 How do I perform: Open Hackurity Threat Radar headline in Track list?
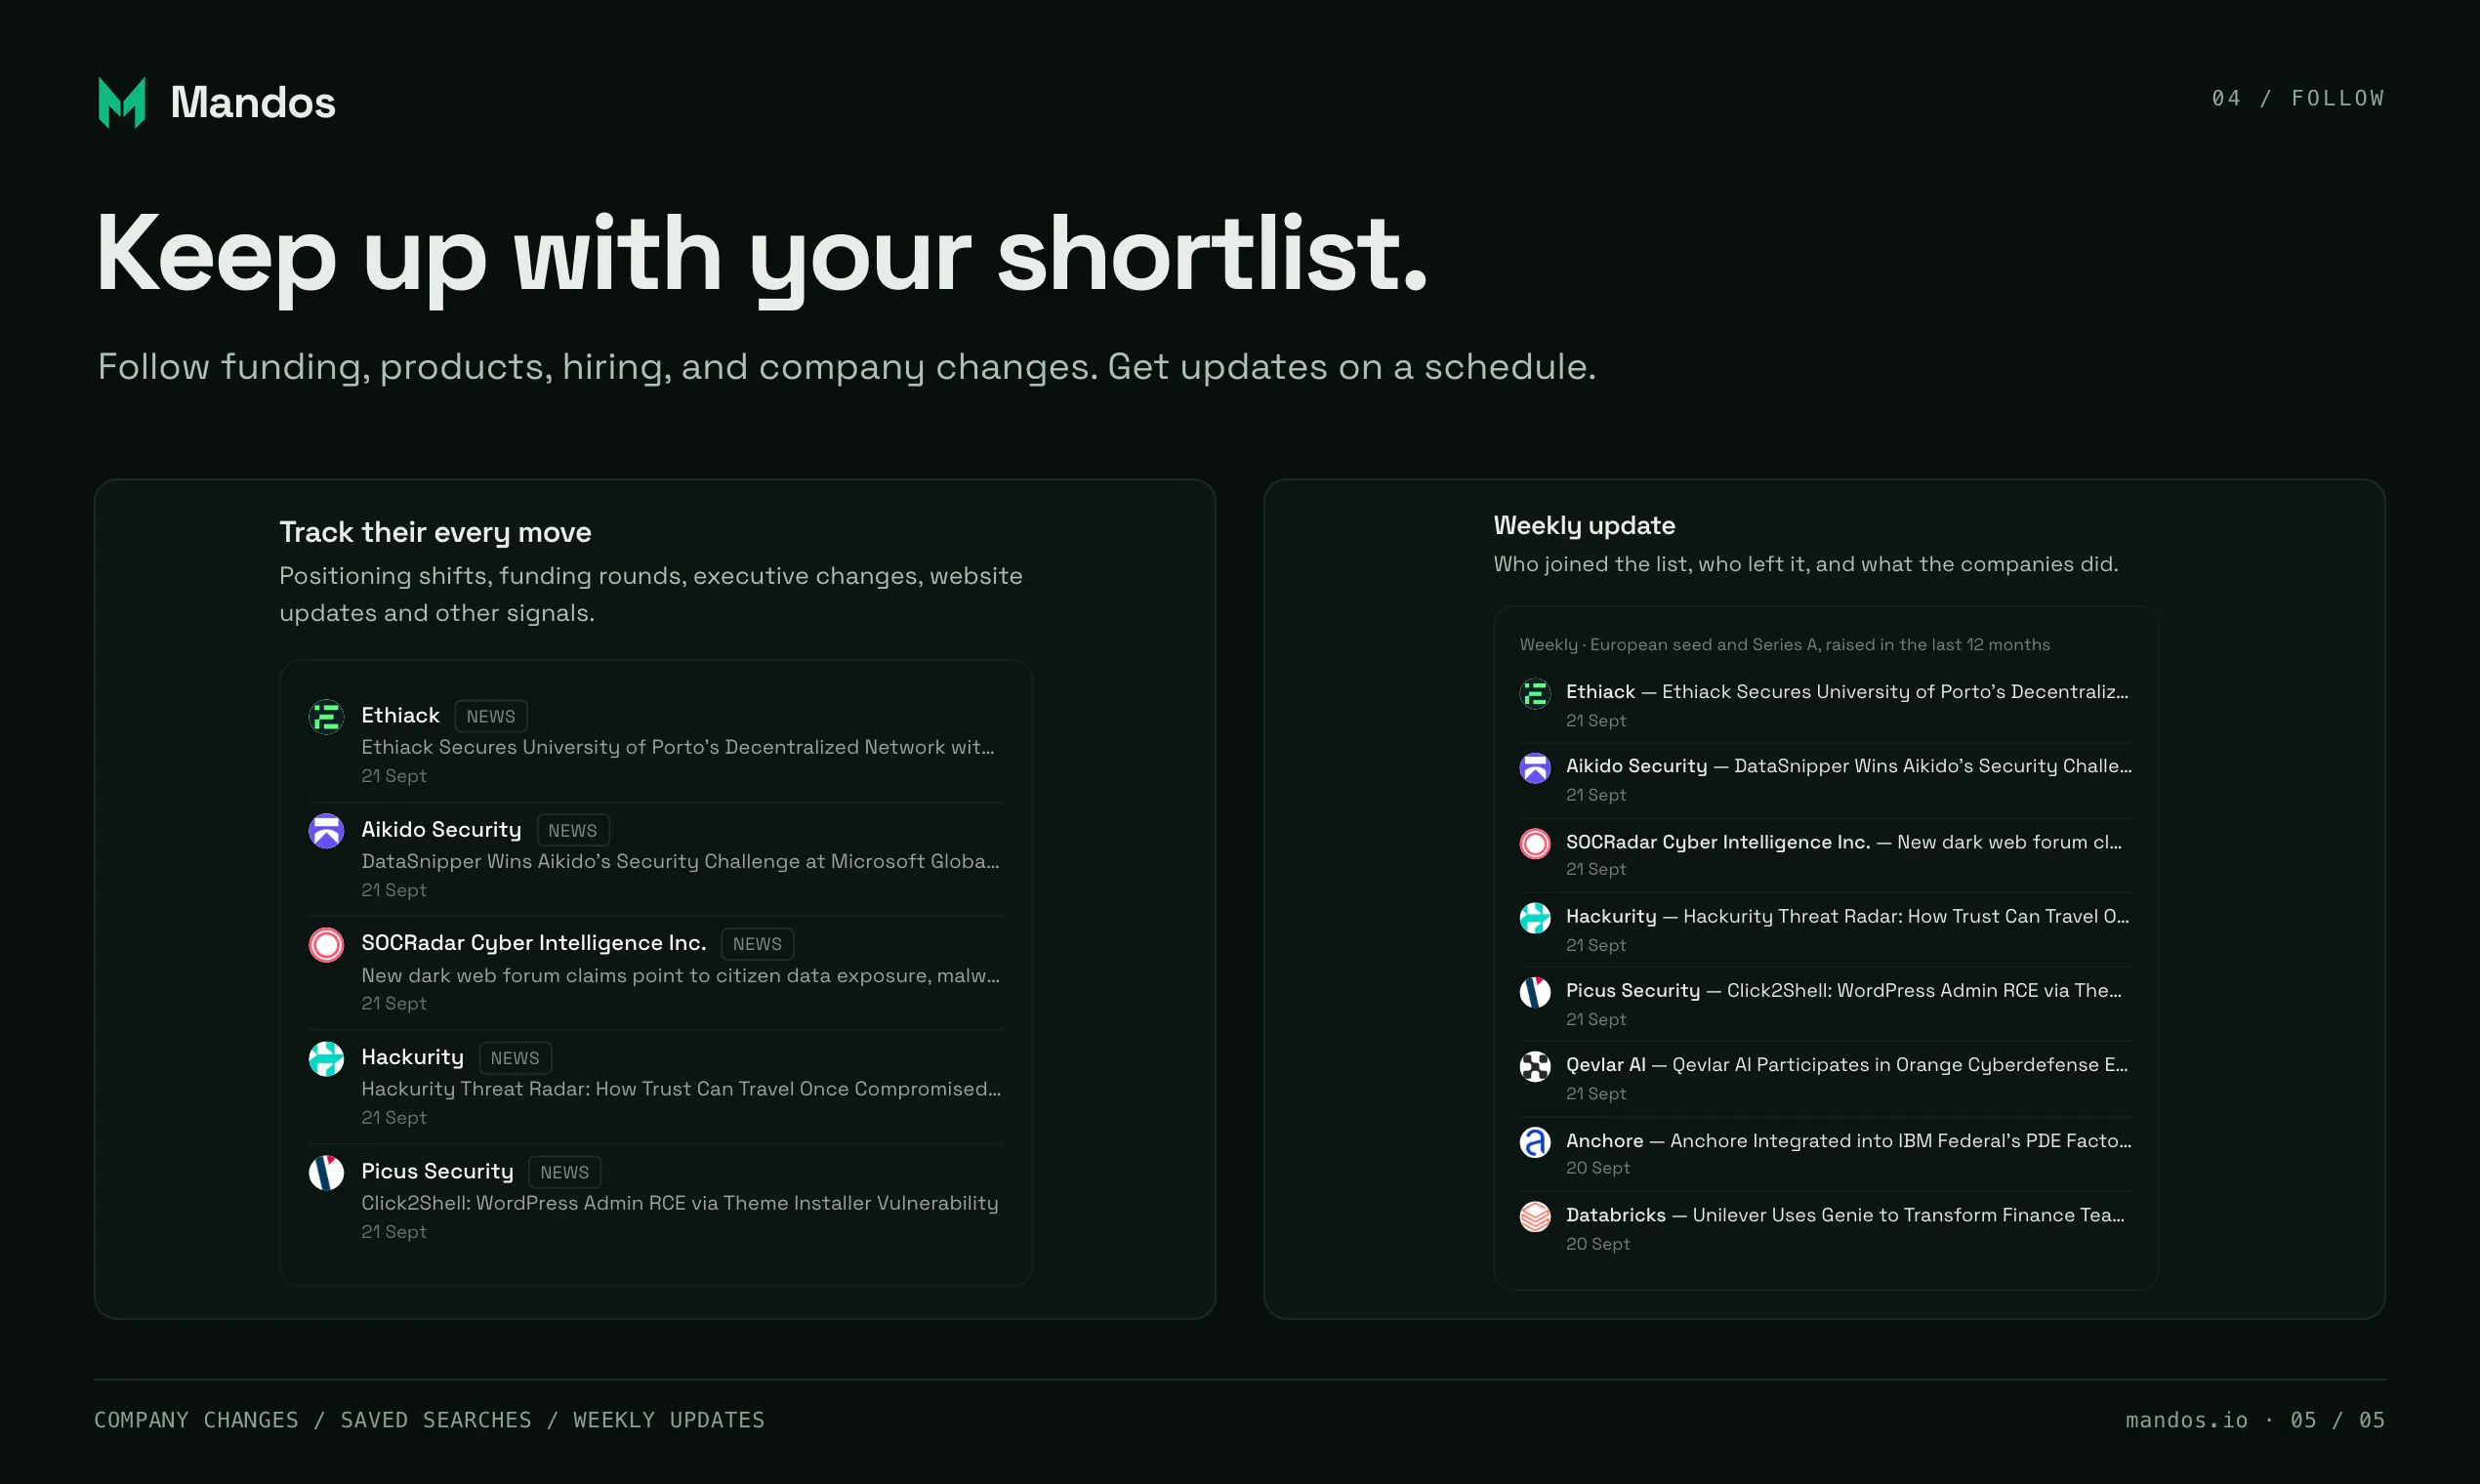[x=681, y=1089]
